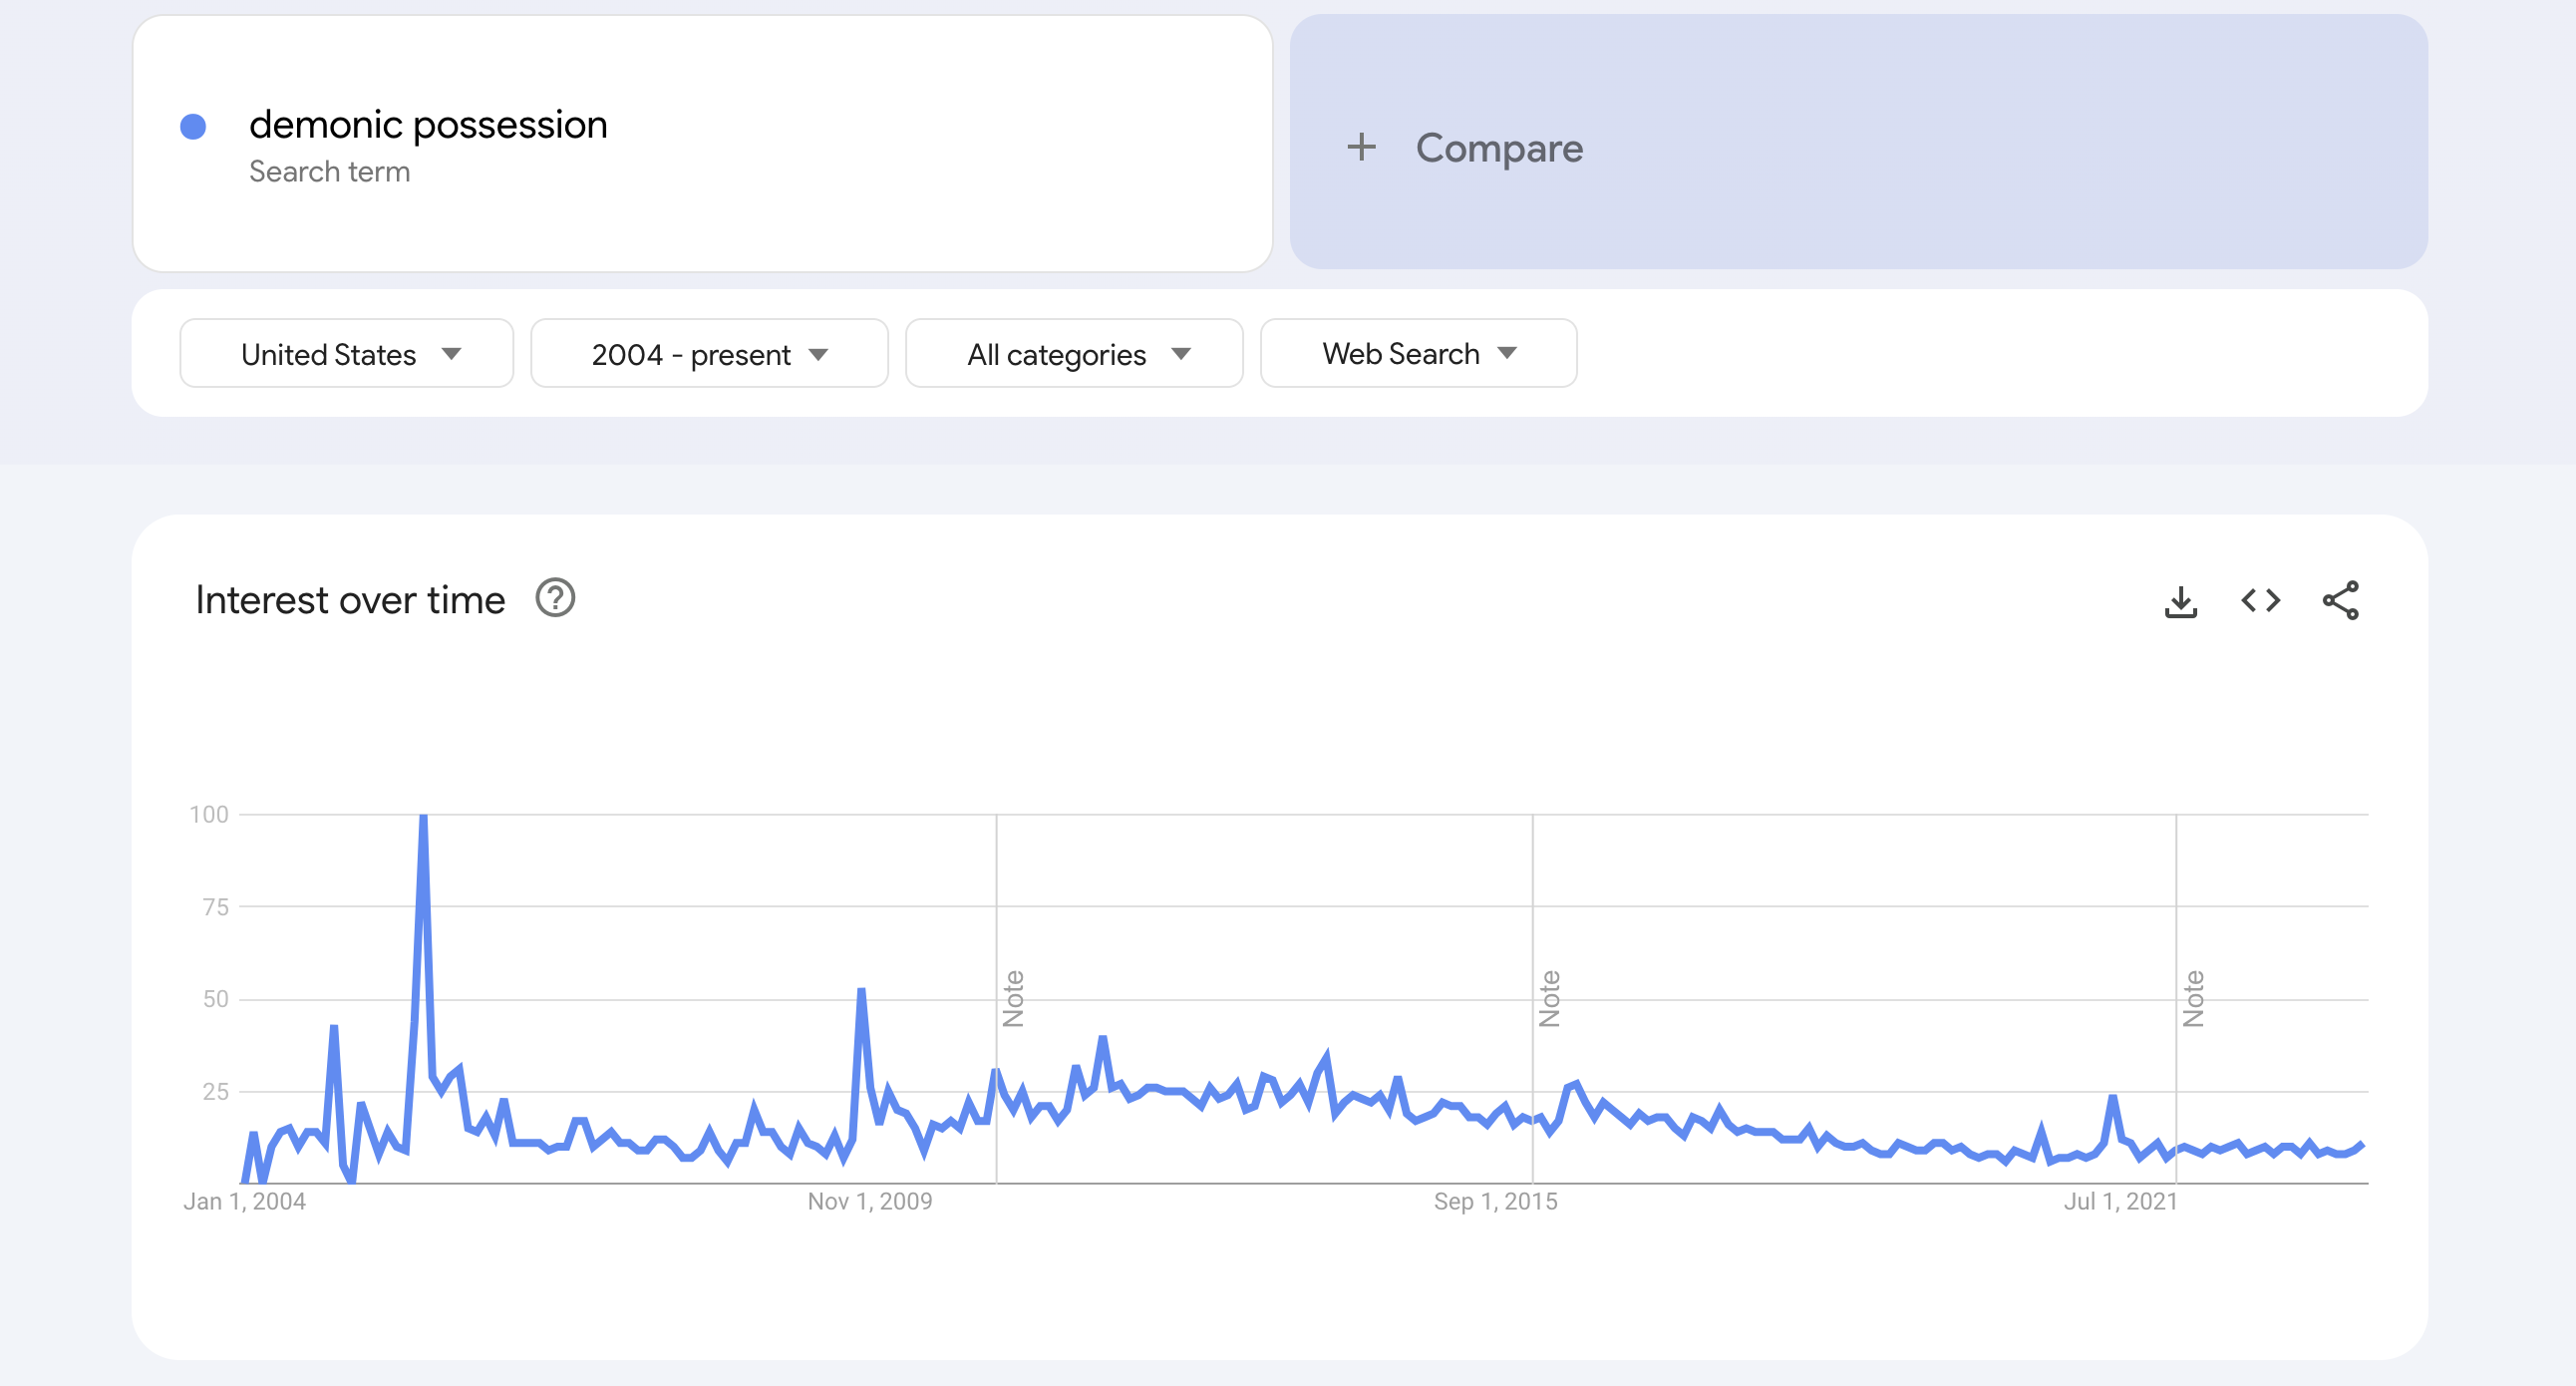This screenshot has height=1386, width=2576.
Task: Open the embed code icon
Action: pos(2260,600)
